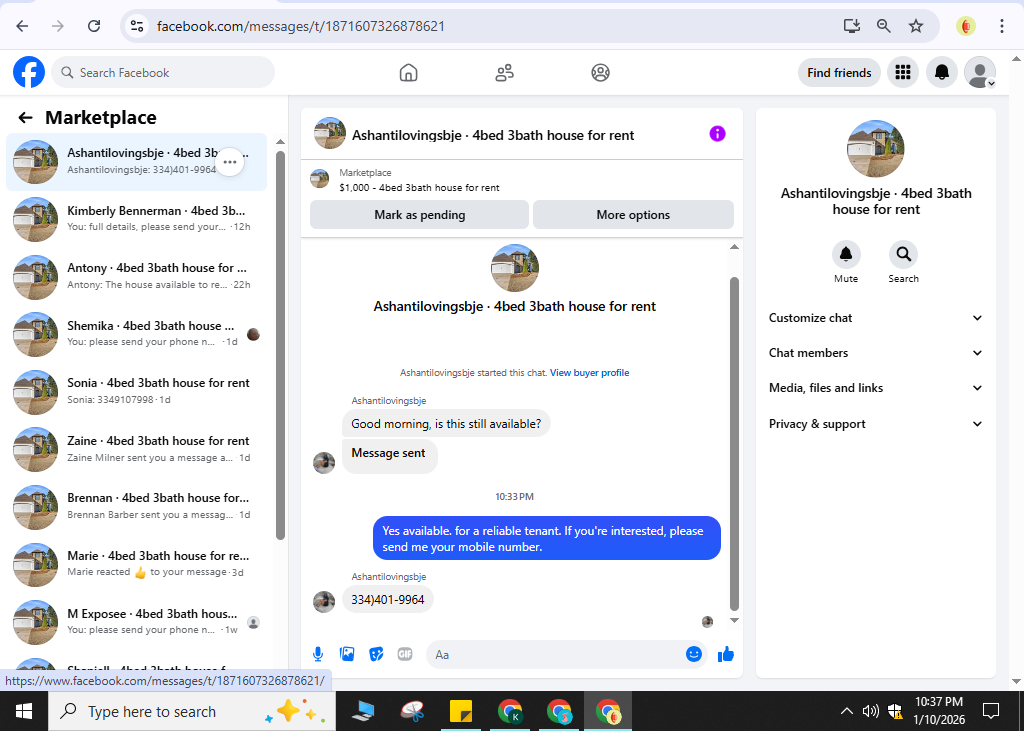
Task: Click Mark as pending button
Action: (x=419, y=215)
